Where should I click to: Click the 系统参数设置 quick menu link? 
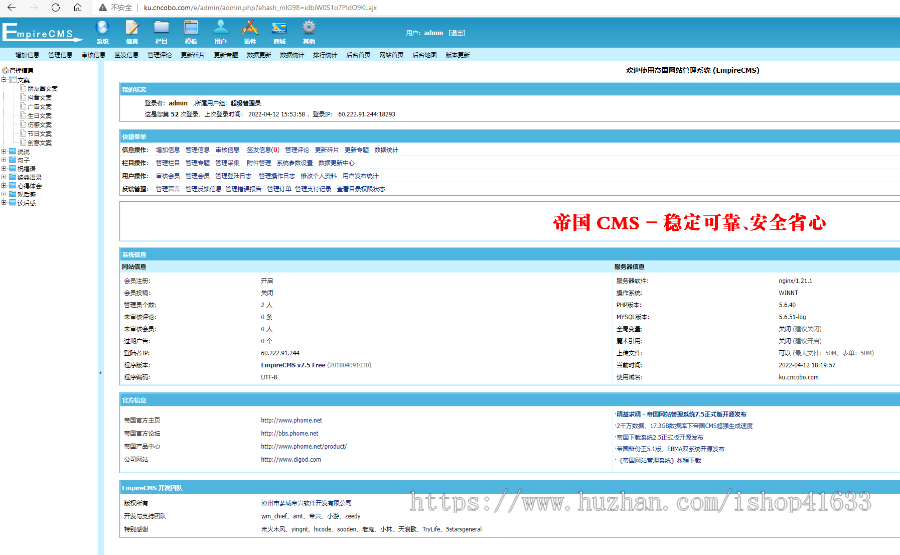pyautogui.click(x=294, y=163)
